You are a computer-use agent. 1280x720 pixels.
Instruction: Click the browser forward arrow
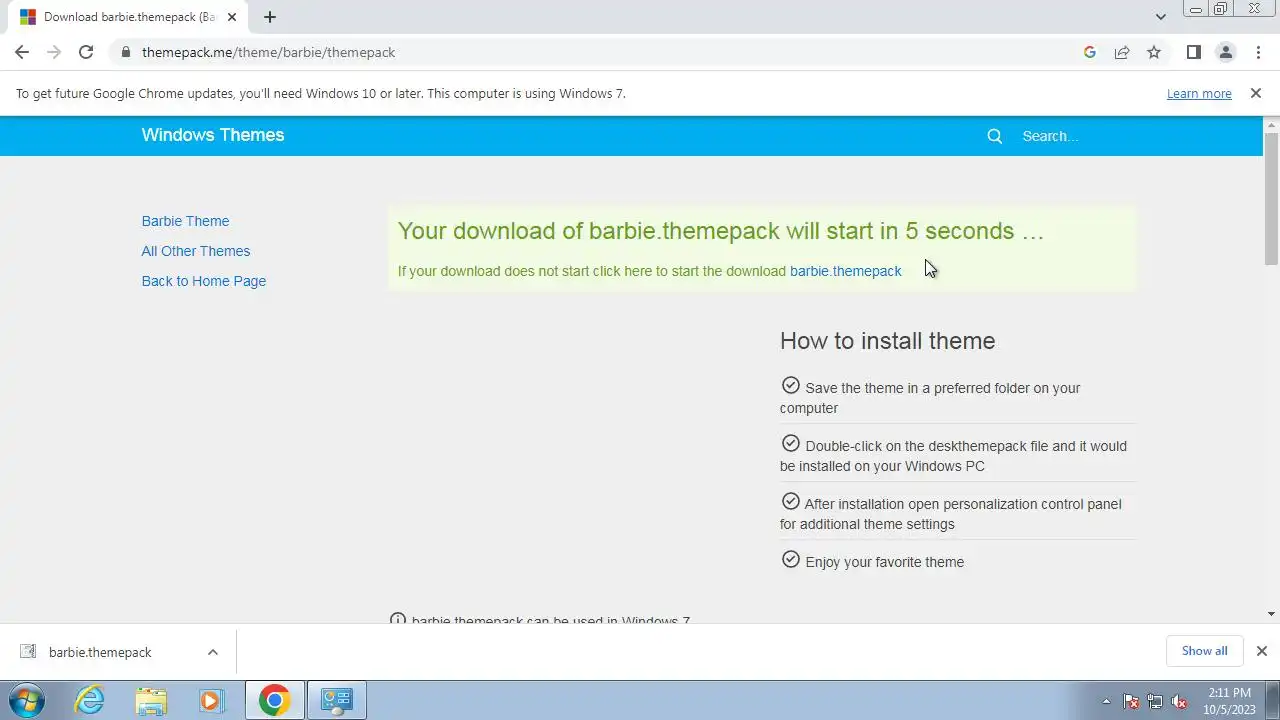(54, 52)
